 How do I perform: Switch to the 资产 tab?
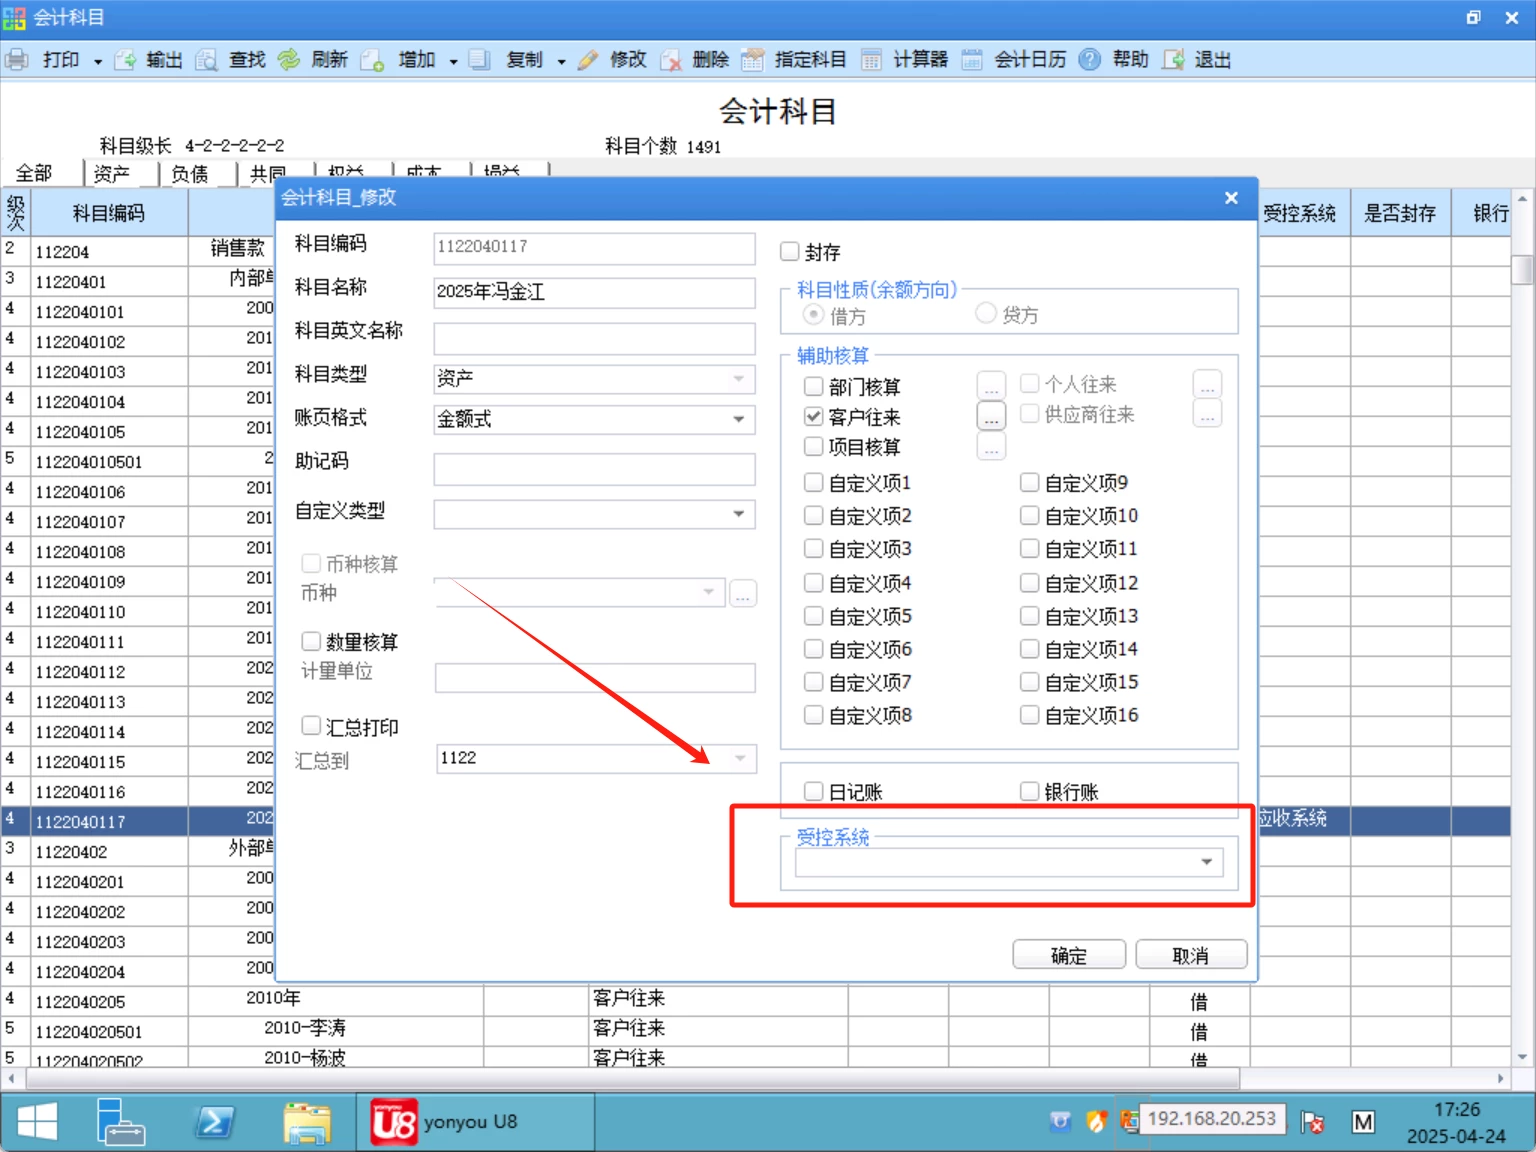click(x=112, y=173)
